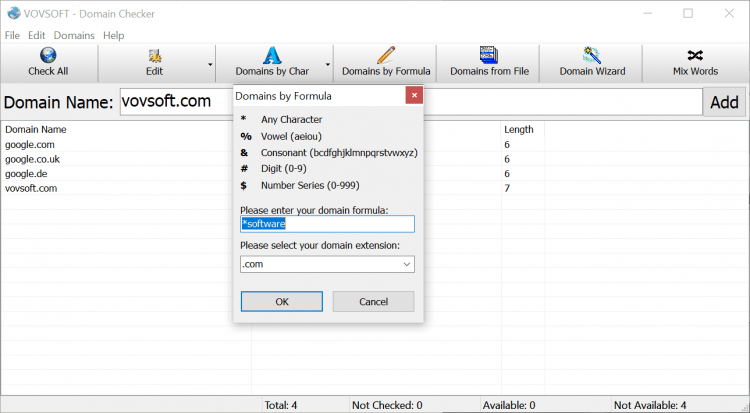Close the Domains by Formula dialog
Screen dimensions: 750x413
[x=414, y=96]
